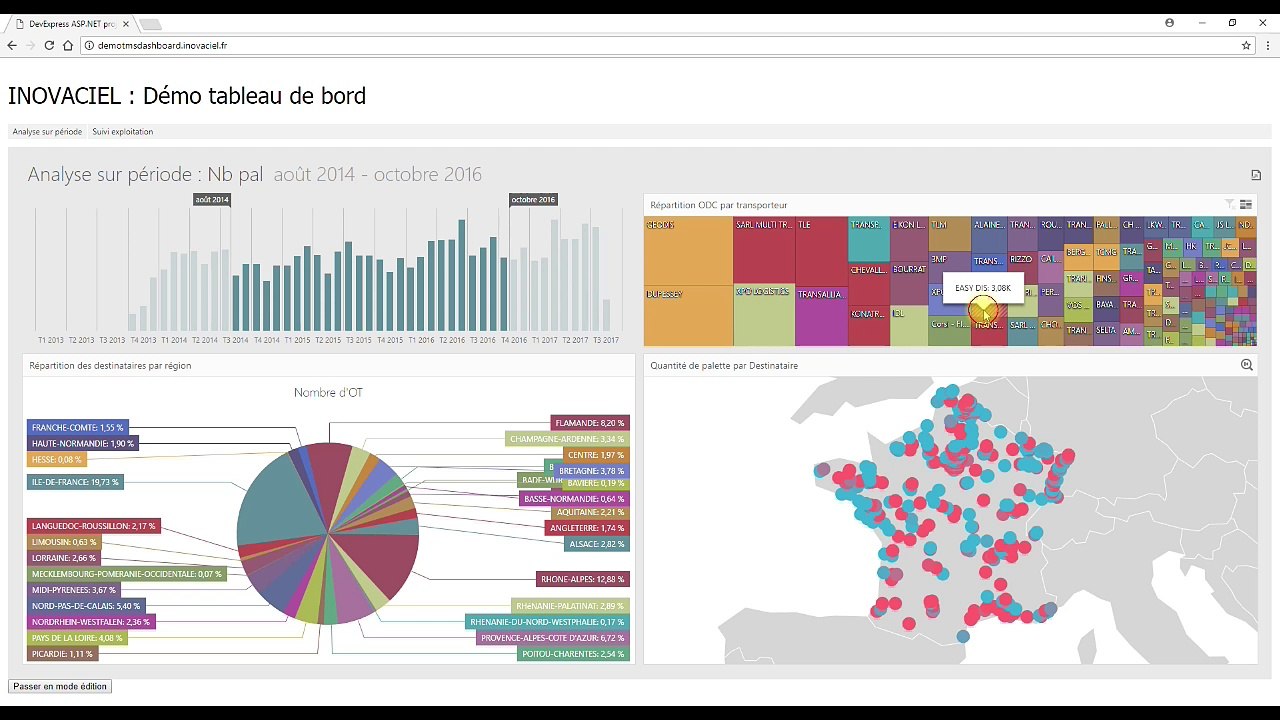
Task: Select TLE tile in treemap
Action: (821, 250)
